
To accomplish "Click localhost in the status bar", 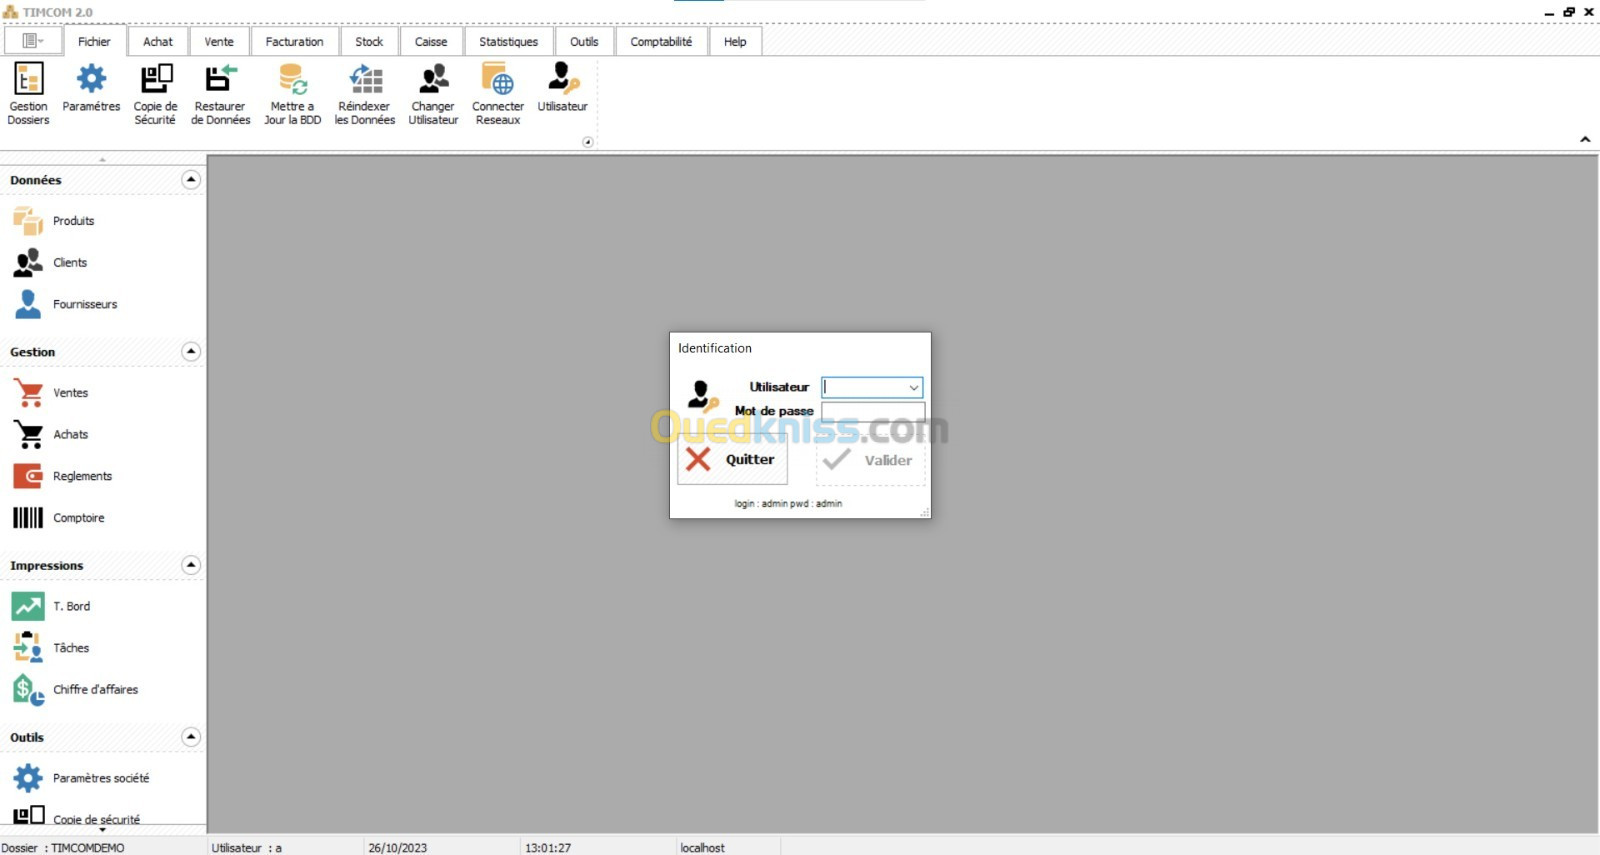I will pos(702,847).
